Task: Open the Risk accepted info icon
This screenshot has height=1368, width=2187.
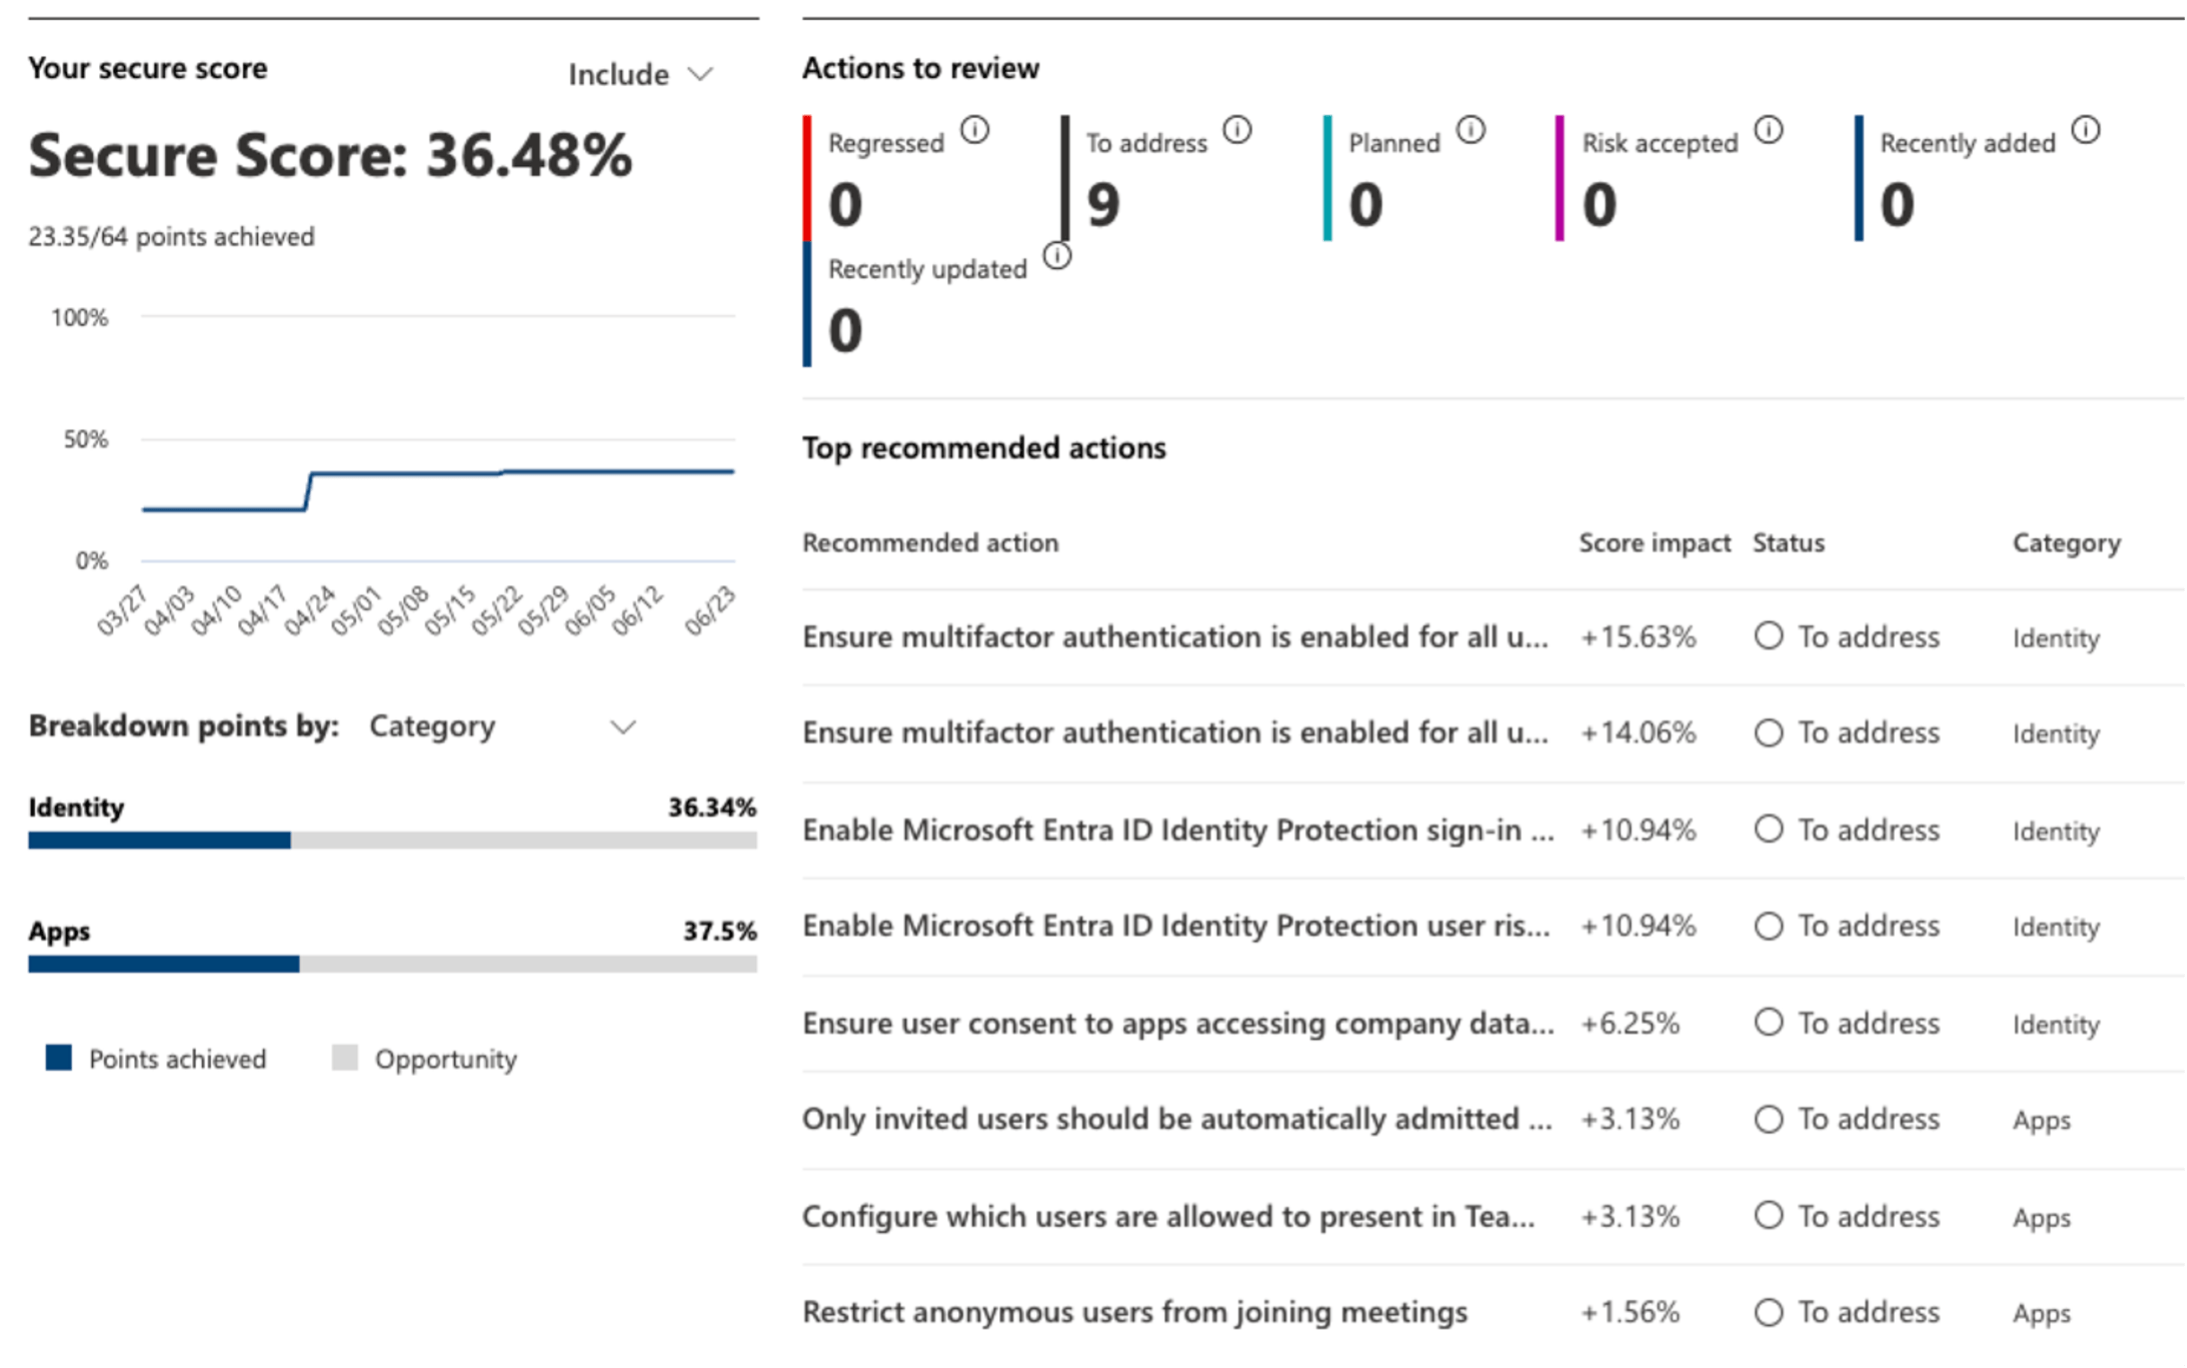Action: (1766, 128)
